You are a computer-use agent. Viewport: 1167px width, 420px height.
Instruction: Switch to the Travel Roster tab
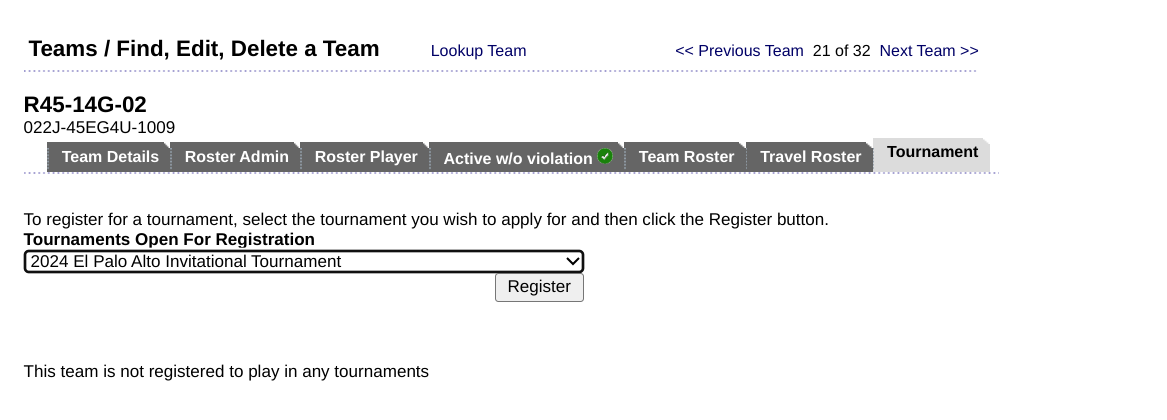(x=810, y=157)
